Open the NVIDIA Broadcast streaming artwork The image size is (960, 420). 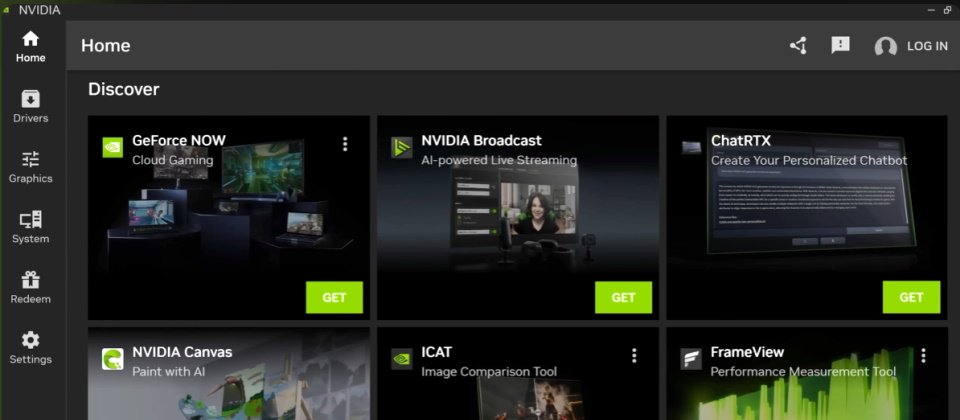click(x=520, y=214)
